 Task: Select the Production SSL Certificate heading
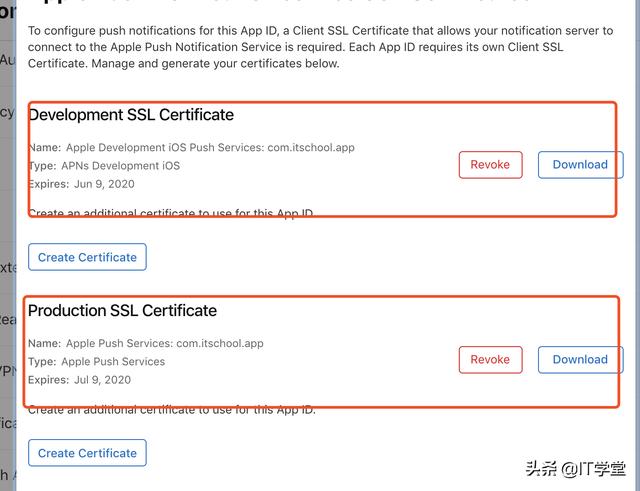(x=122, y=311)
